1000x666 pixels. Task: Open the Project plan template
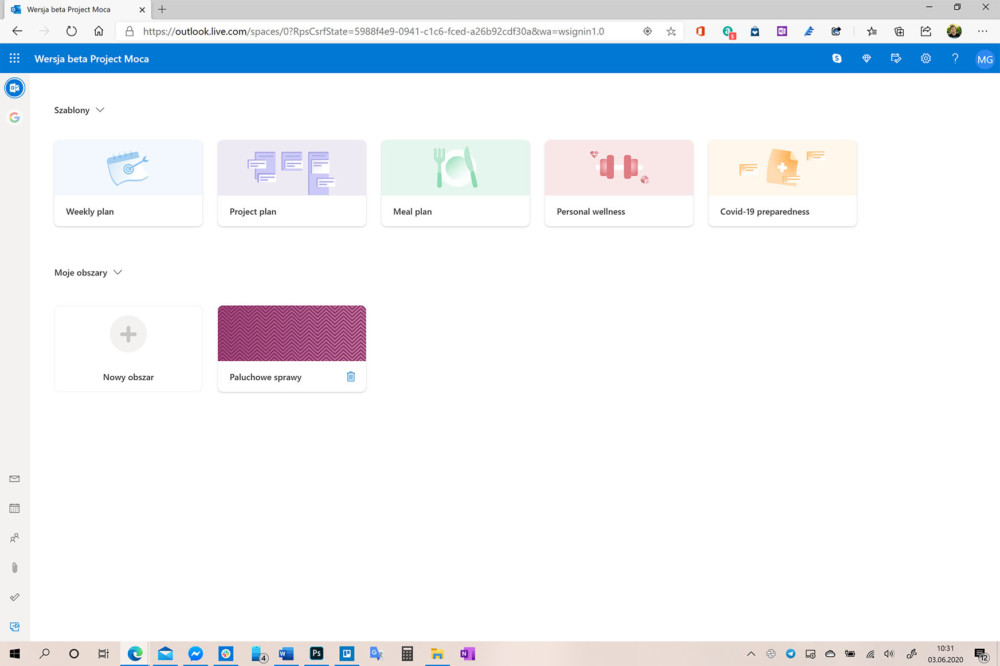[x=292, y=183]
